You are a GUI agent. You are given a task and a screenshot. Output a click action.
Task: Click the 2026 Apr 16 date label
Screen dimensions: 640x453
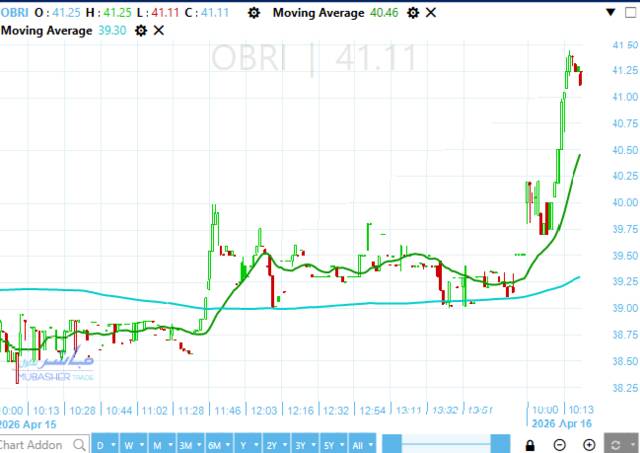click(x=562, y=424)
